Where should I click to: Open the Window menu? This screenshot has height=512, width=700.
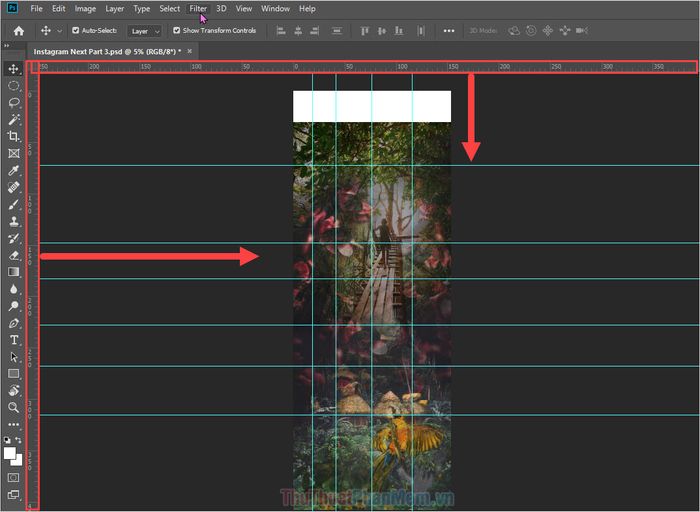(275, 8)
